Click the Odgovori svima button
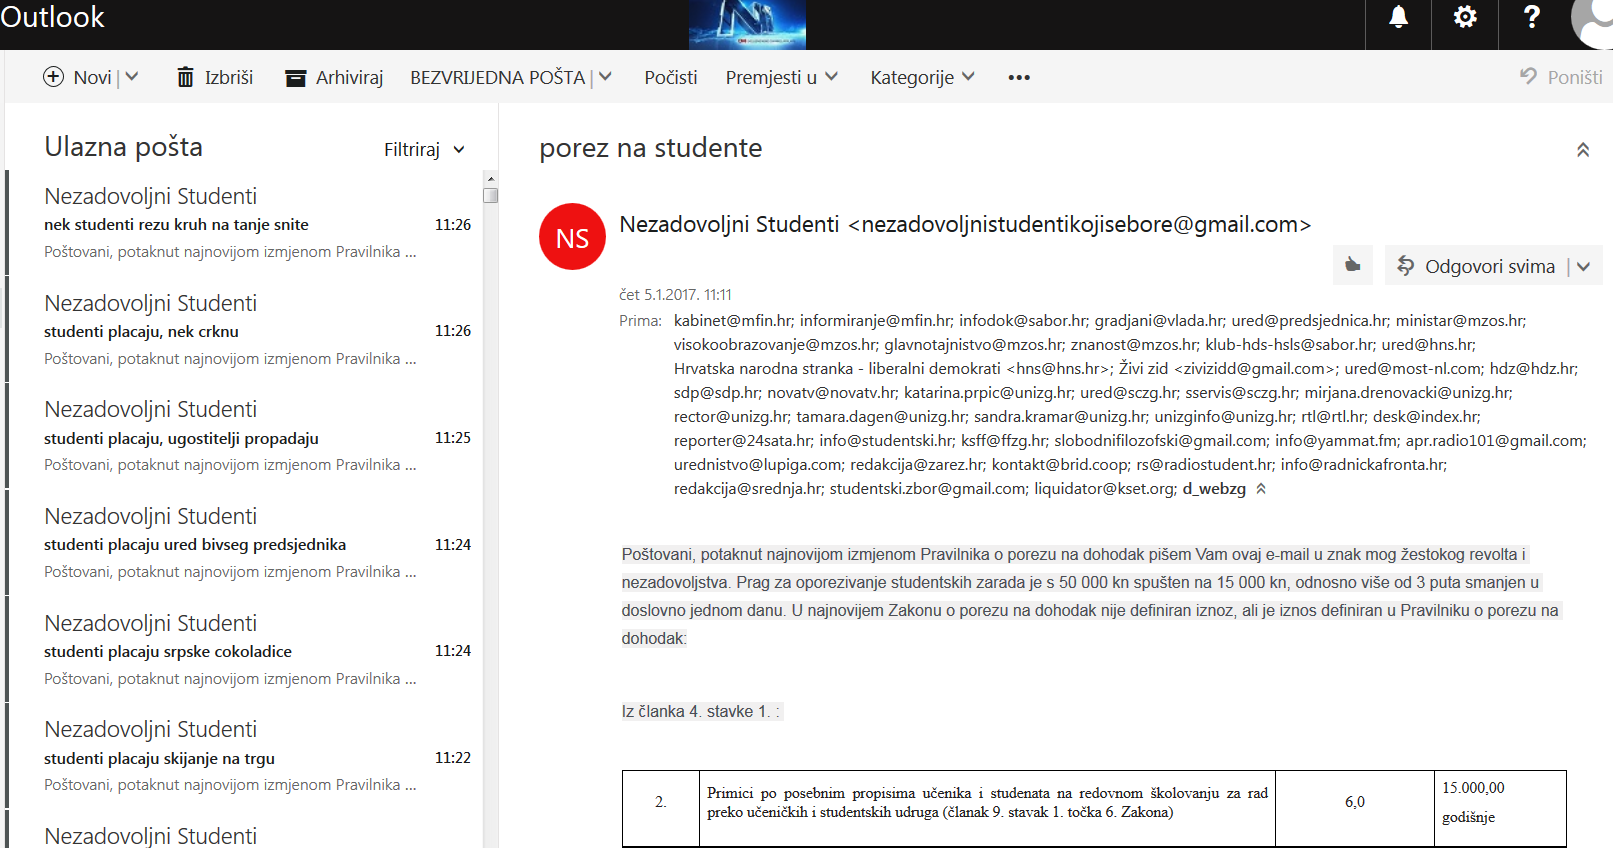The width and height of the screenshot is (1613, 848). 1476,266
